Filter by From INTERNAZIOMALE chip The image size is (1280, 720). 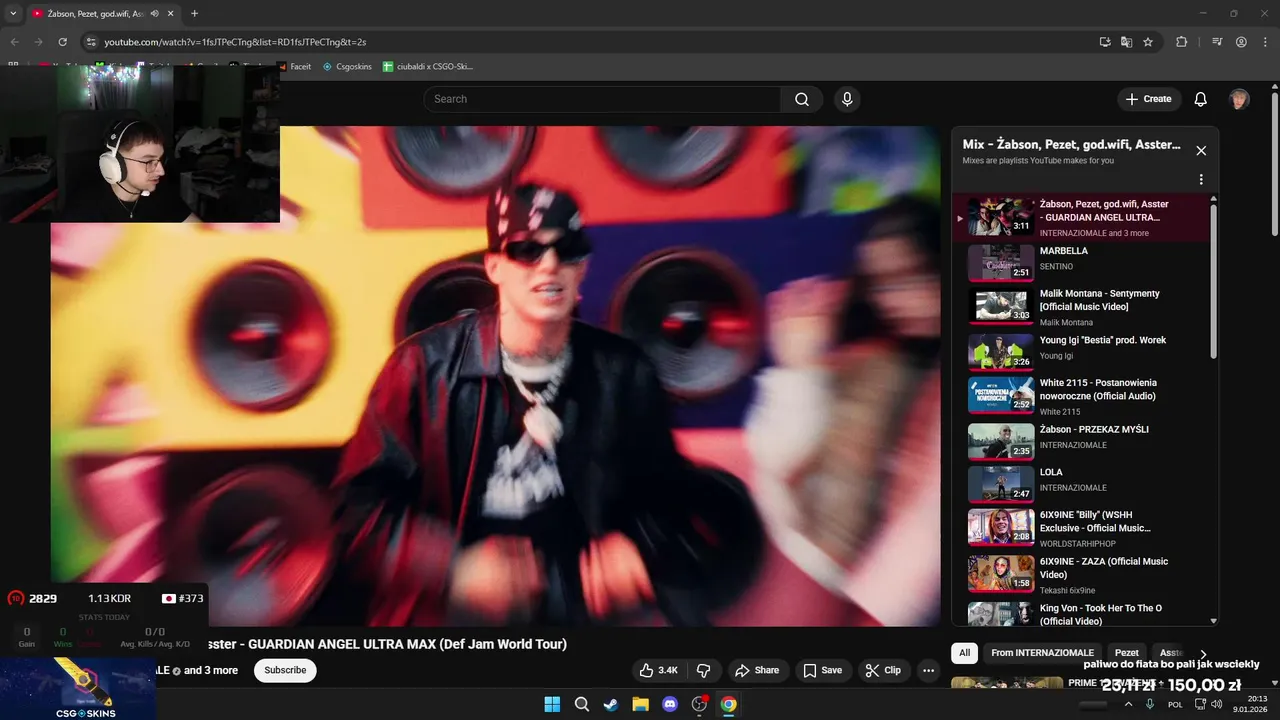pos(1043,653)
